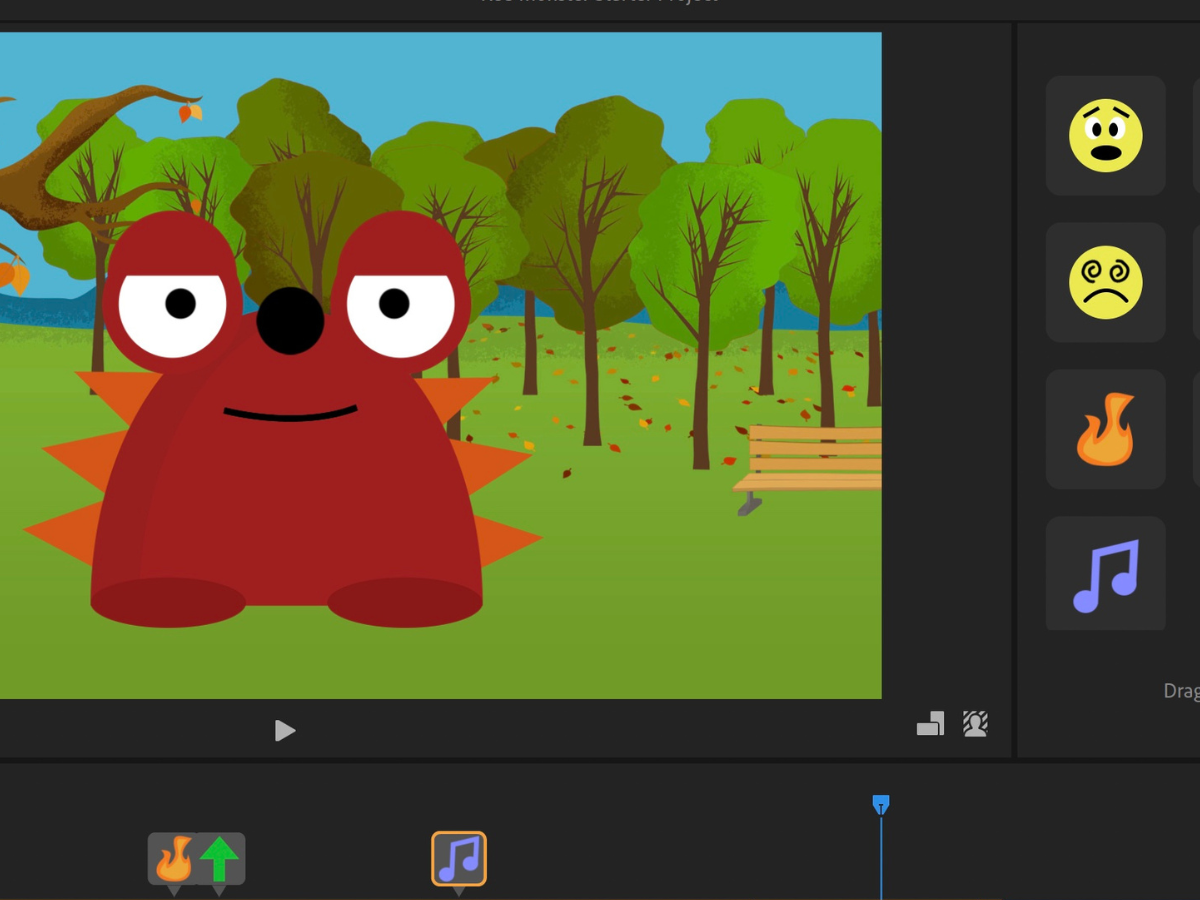Image resolution: width=1200 pixels, height=900 pixels.
Task: Select the green up arrow timeline trigger
Action: point(219,859)
